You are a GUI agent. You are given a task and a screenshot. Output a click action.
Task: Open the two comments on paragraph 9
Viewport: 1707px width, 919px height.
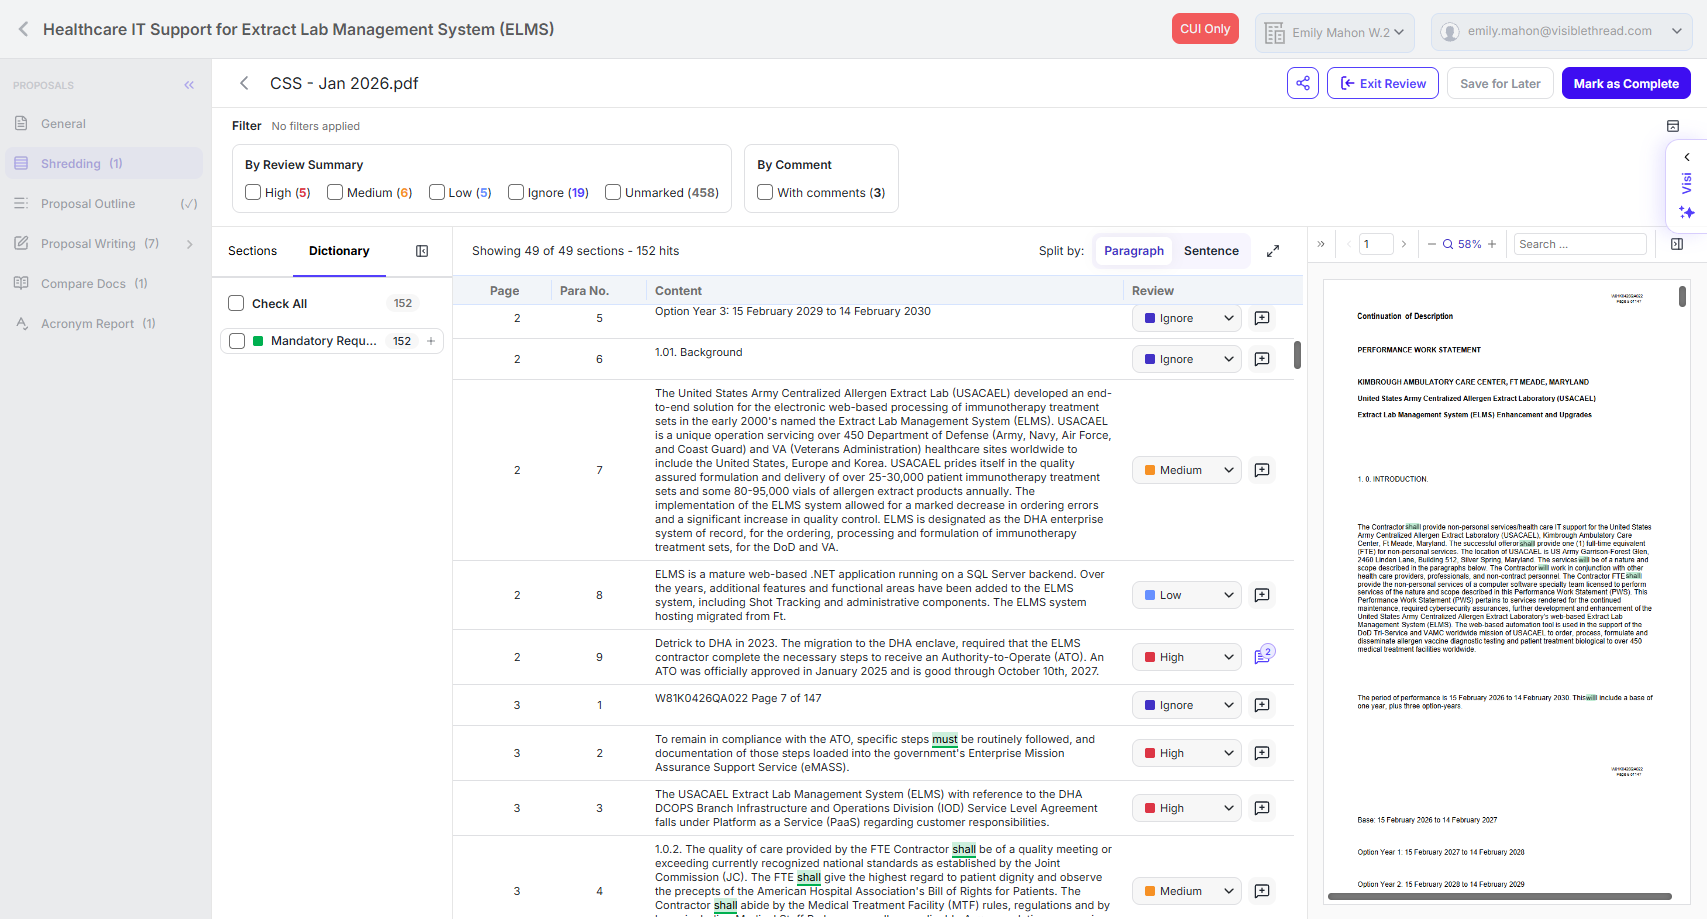(1263, 656)
